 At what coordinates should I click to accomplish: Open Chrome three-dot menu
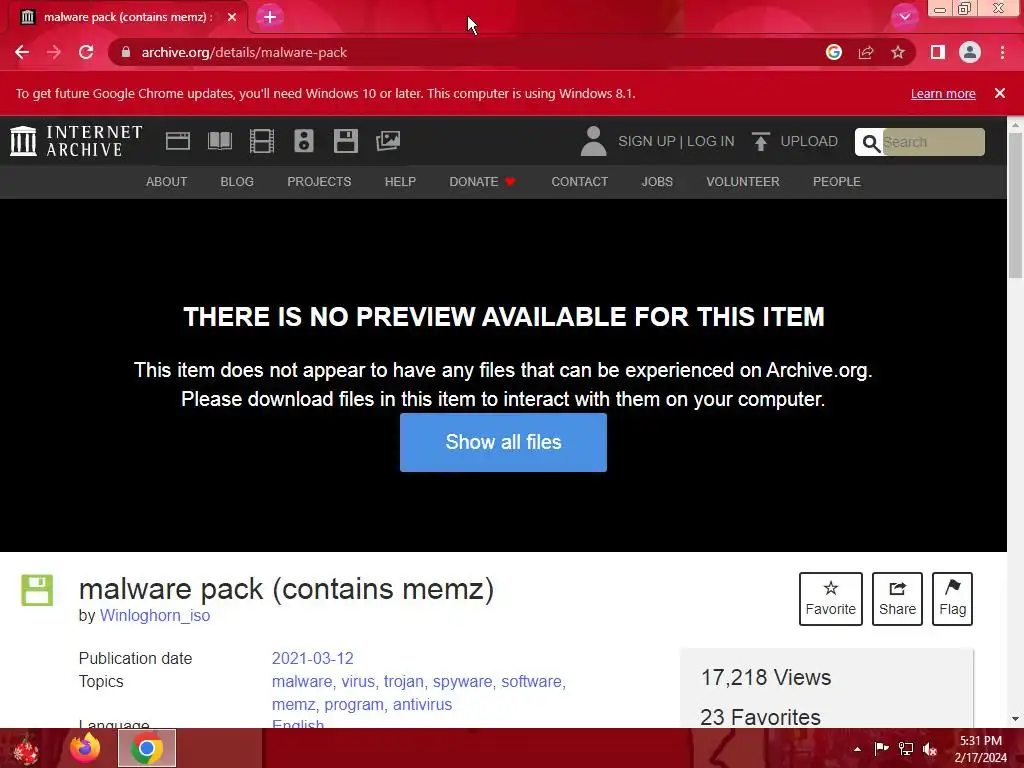pyautogui.click(x=1002, y=52)
